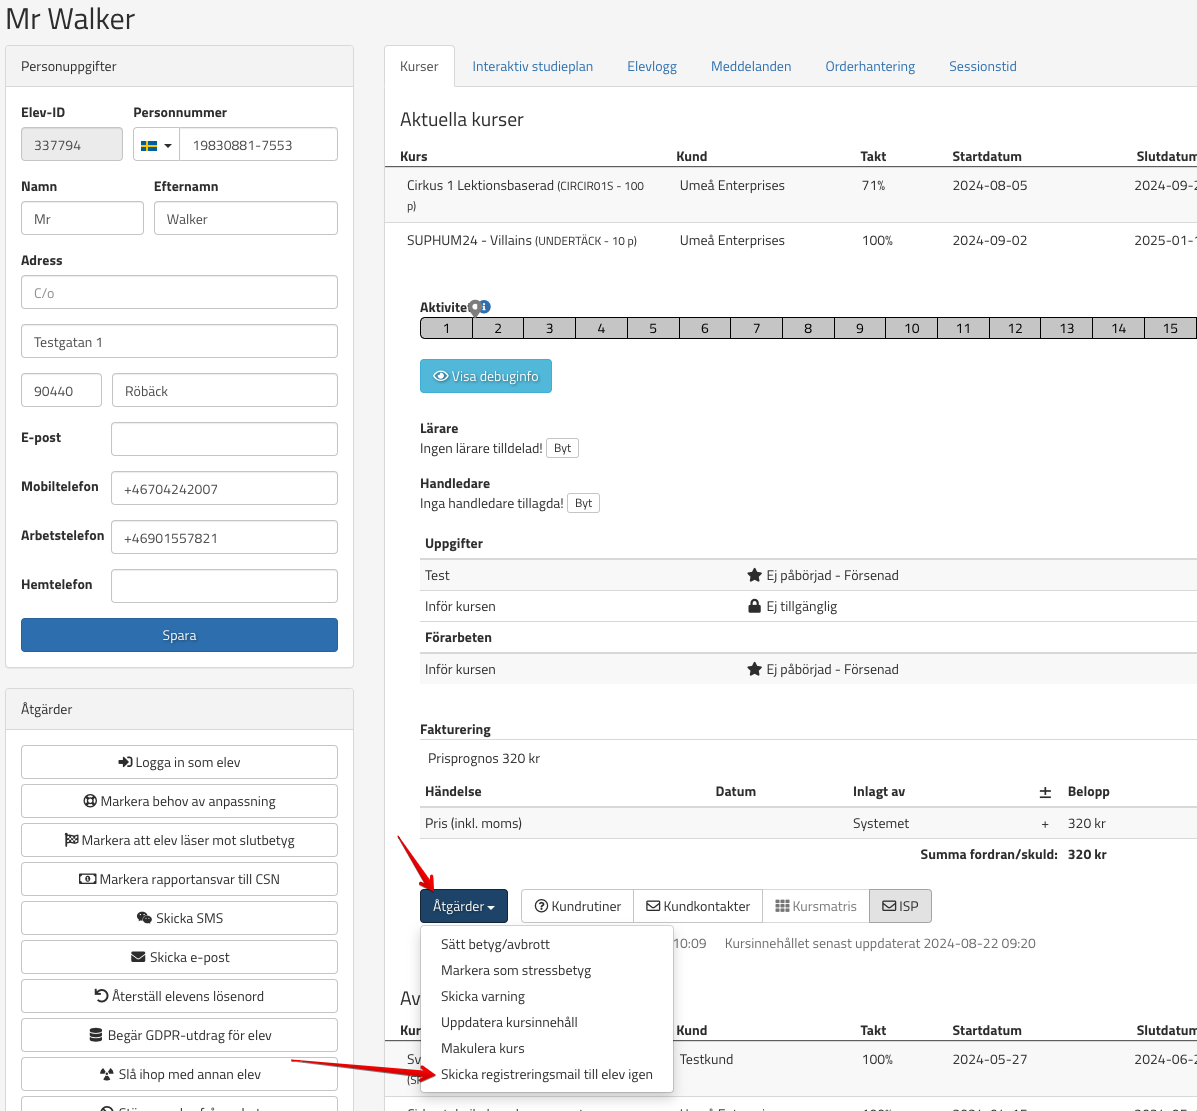Image resolution: width=1197 pixels, height=1111 pixels.
Task: Click Markera behov av anpassning button
Action: 179,801
